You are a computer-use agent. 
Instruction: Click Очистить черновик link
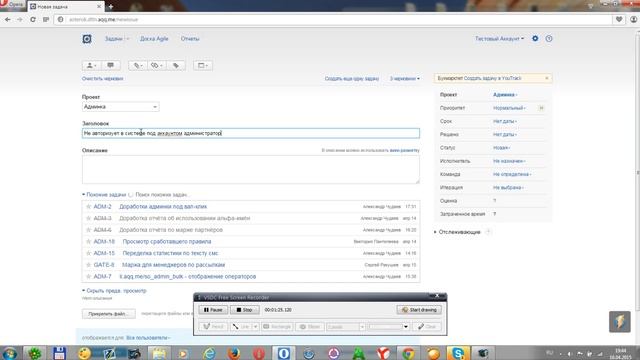pos(102,78)
